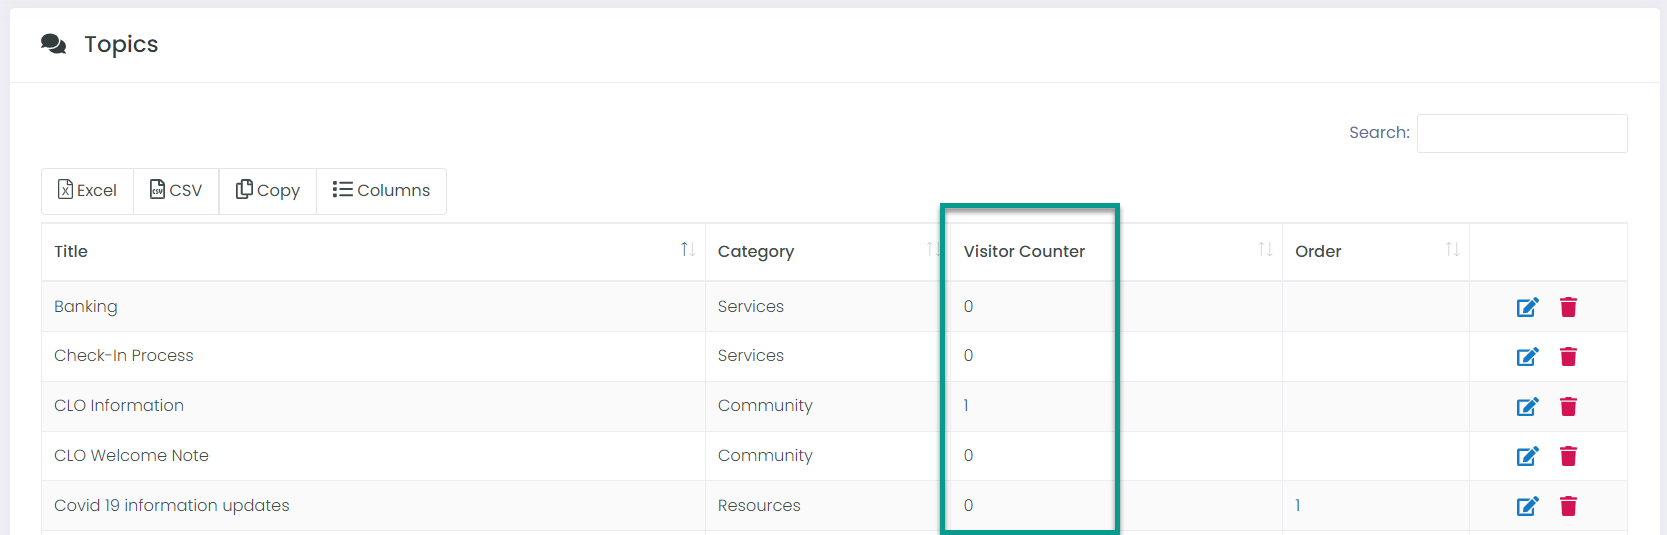Viewport: 1667px width, 535px height.
Task: Focus the Search input field
Action: [x=1522, y=133]
